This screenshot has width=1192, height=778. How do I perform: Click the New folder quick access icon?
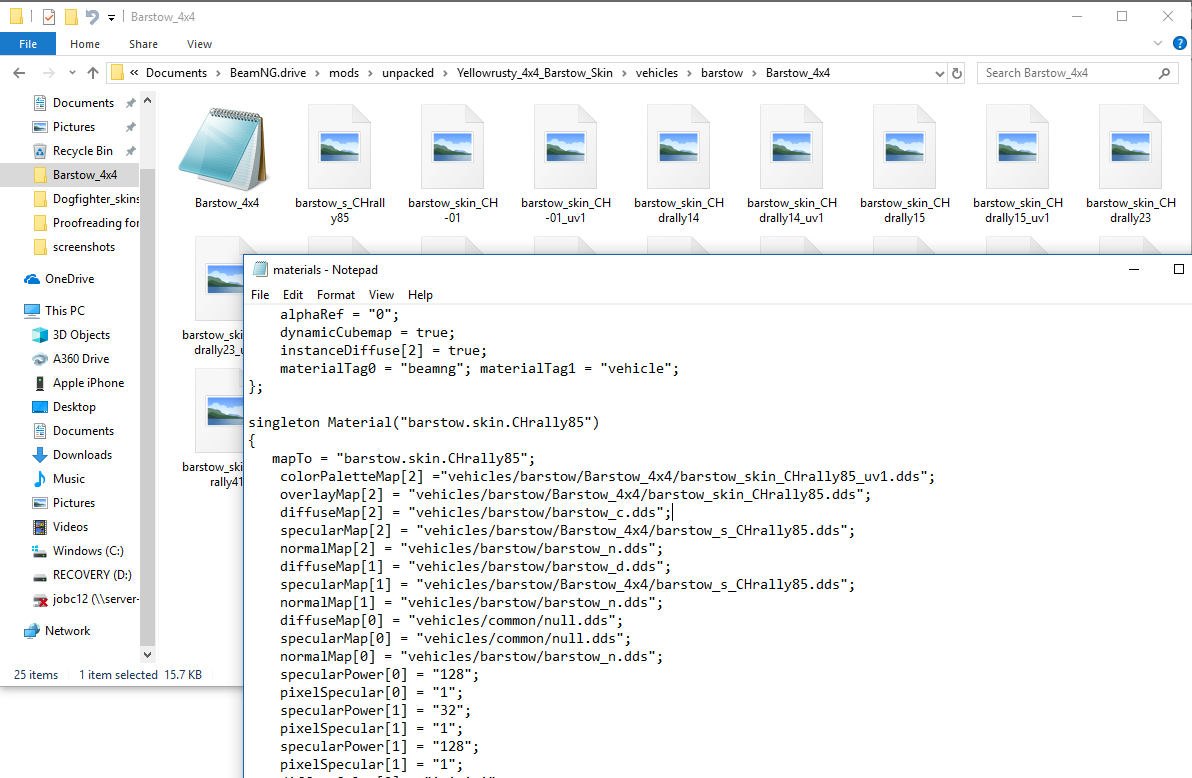pyautogui.click(x=71, y=17)
